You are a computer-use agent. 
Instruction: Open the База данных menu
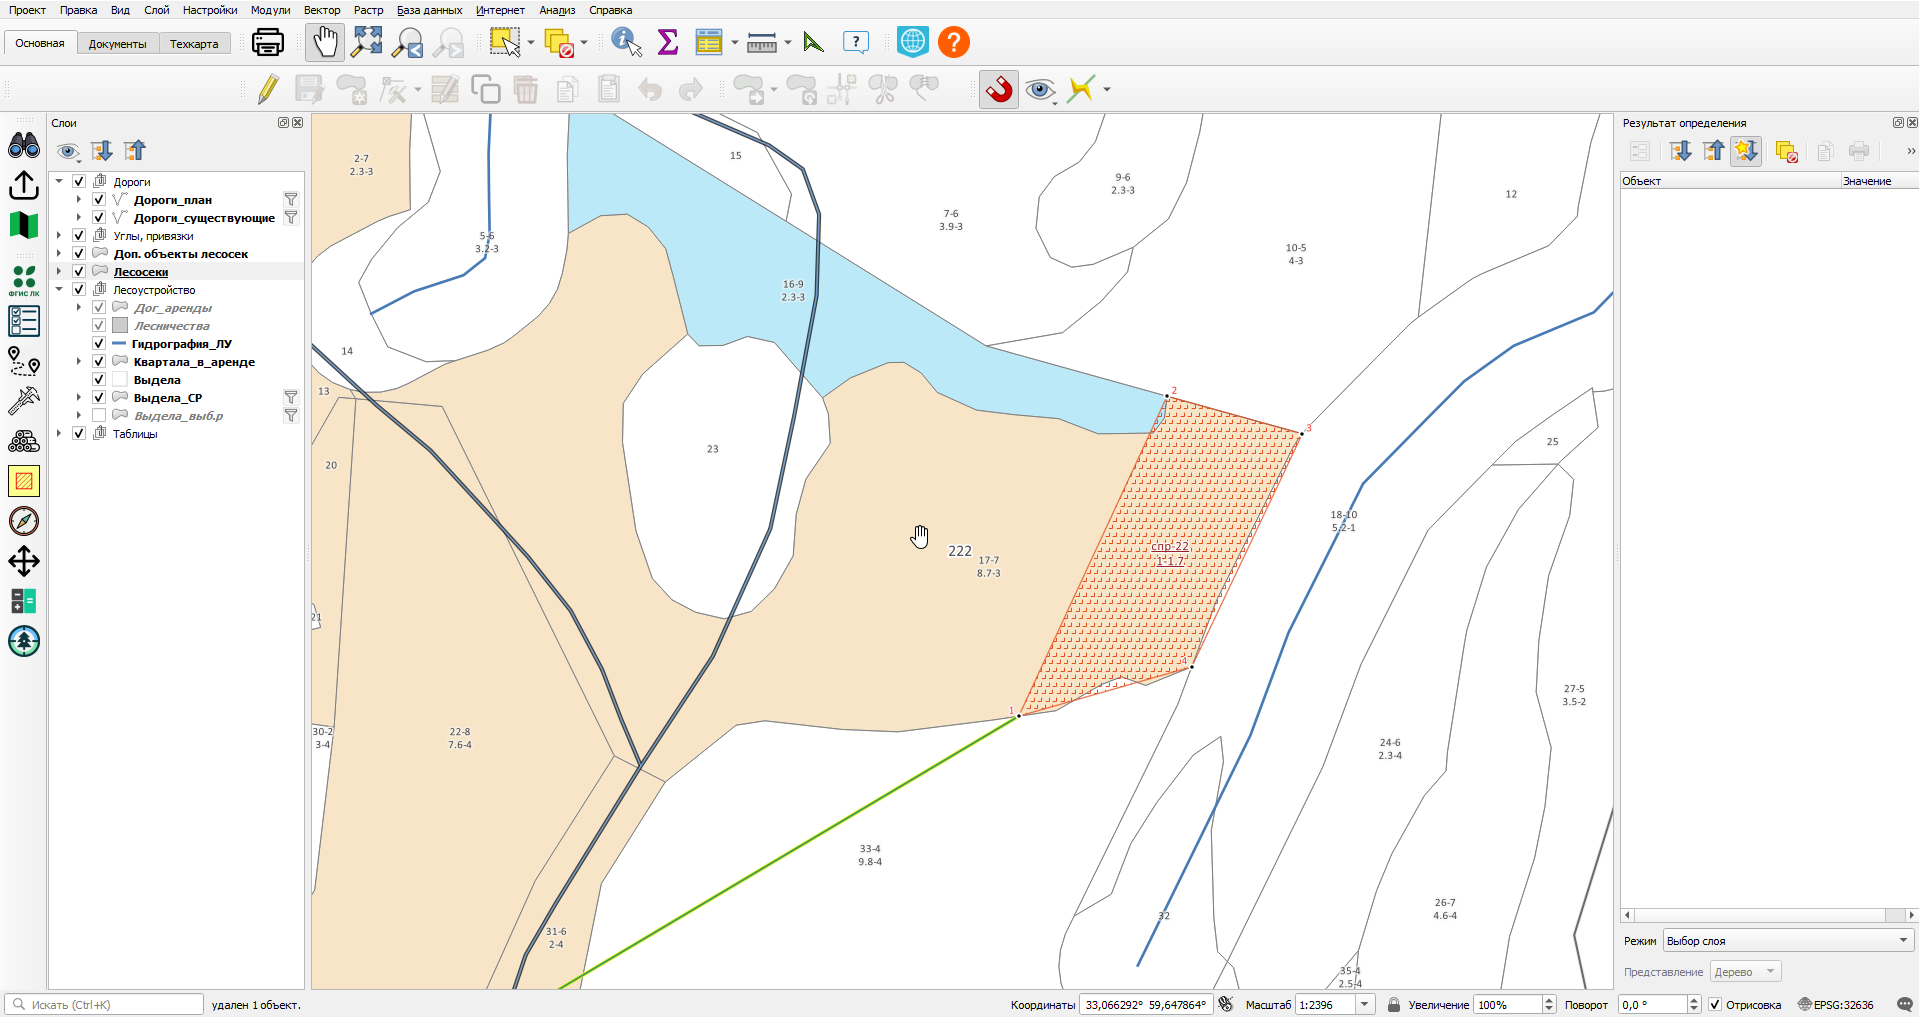click(429, 10)
